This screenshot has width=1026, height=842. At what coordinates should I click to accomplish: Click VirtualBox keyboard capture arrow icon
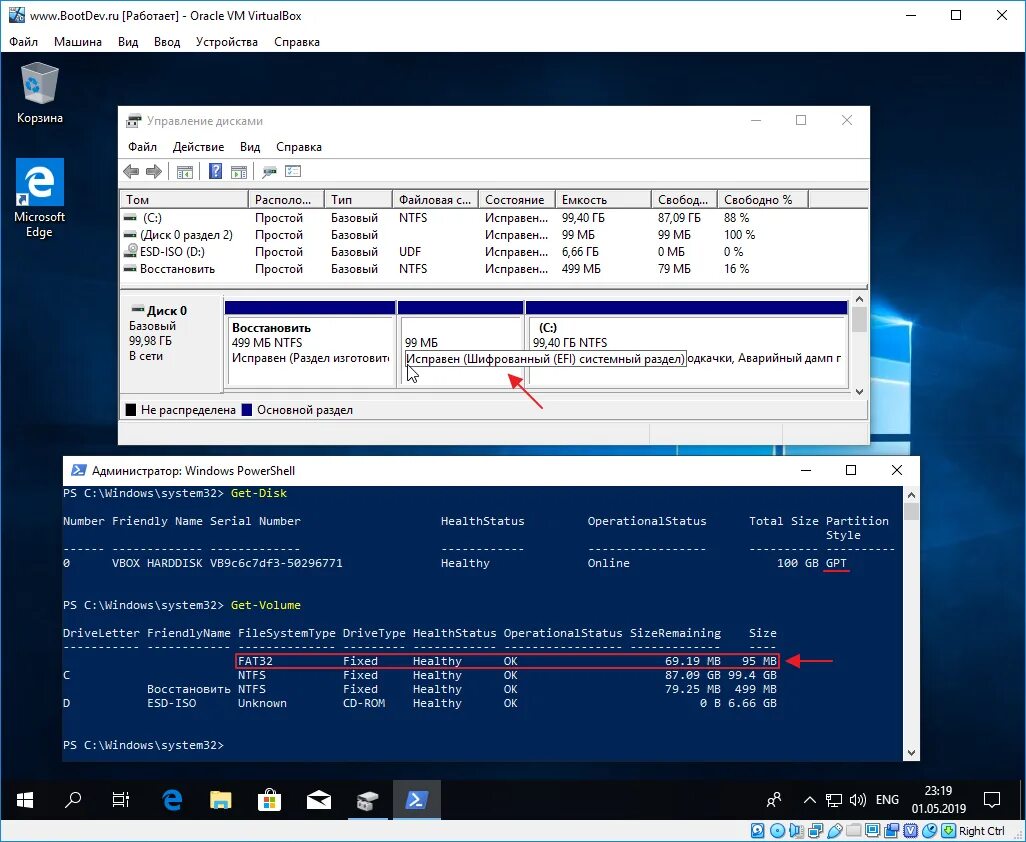click(948, 831)
